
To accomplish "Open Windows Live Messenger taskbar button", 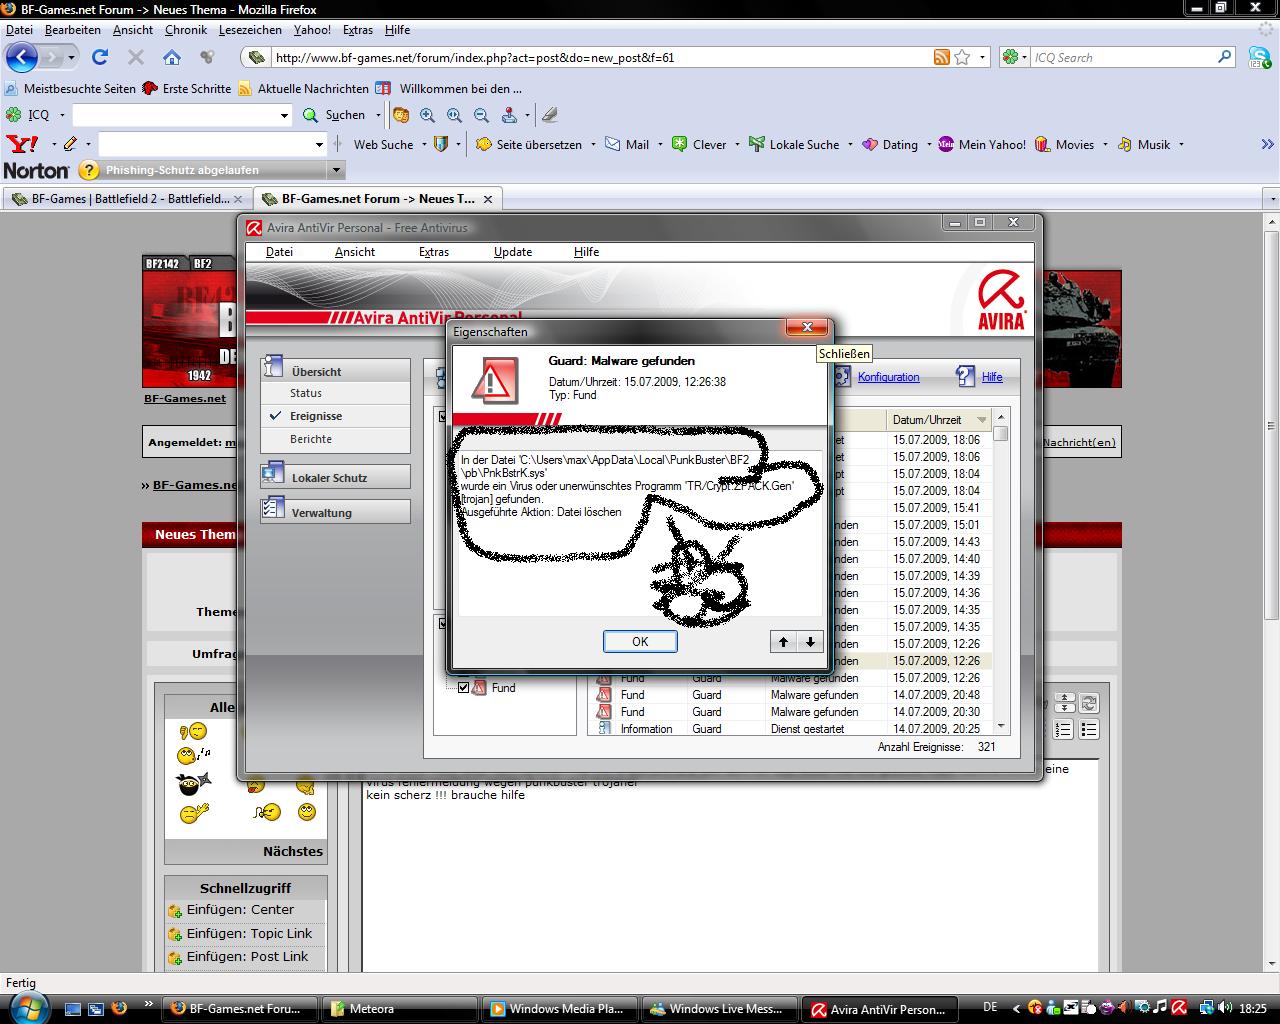I will [x=718, y=1009].
